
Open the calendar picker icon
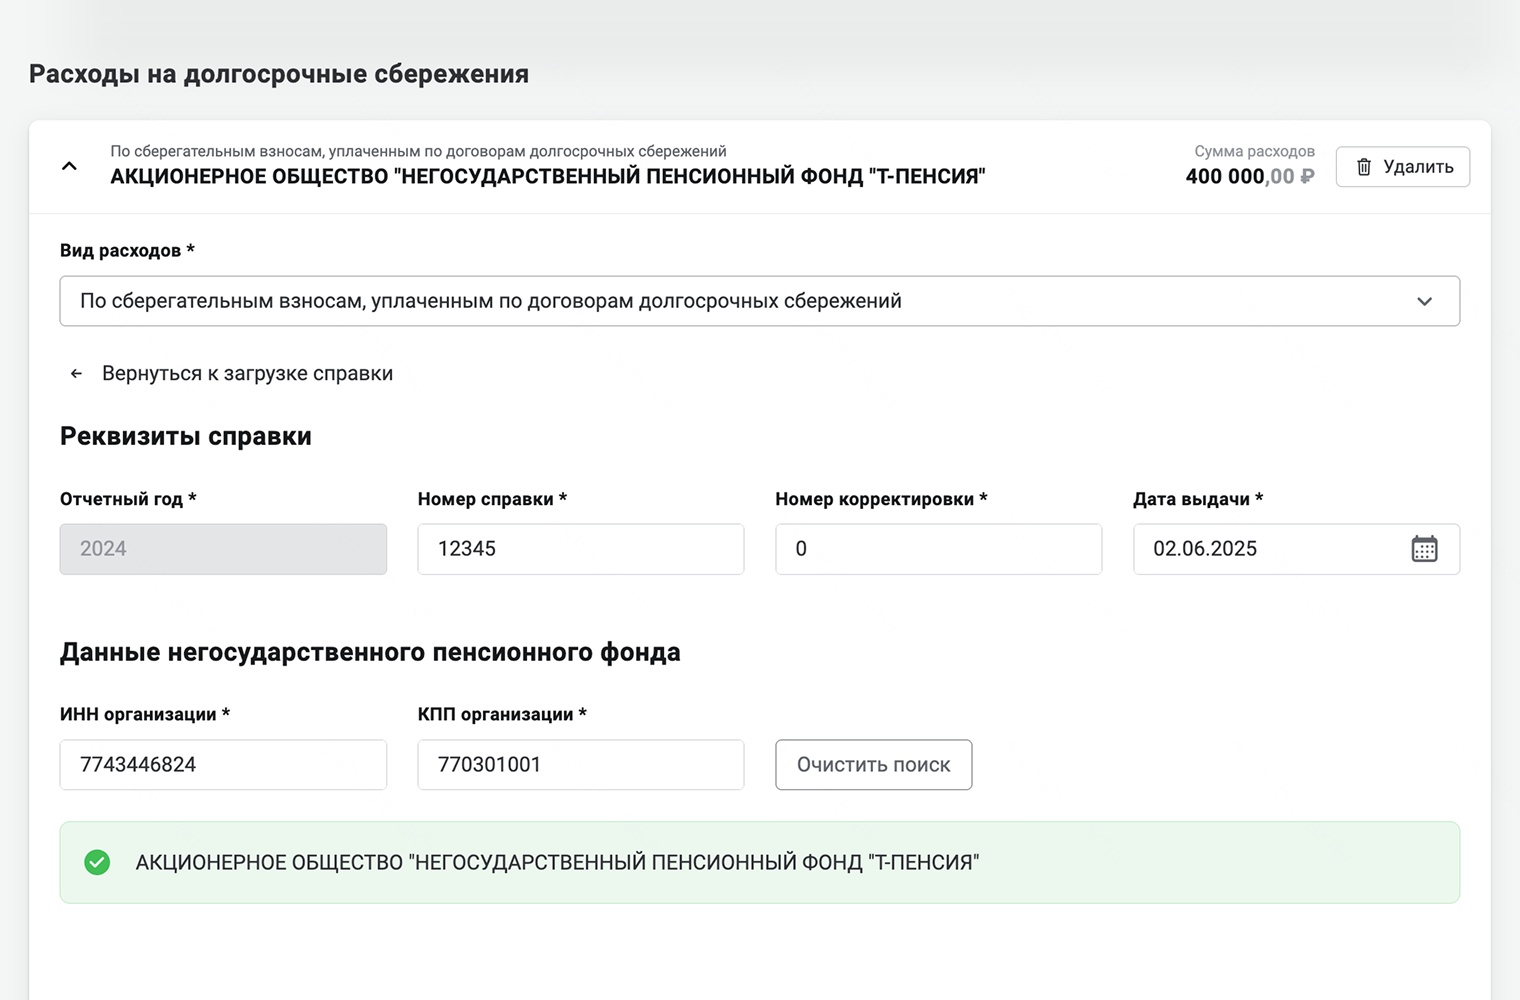[x=1424, y=549]
